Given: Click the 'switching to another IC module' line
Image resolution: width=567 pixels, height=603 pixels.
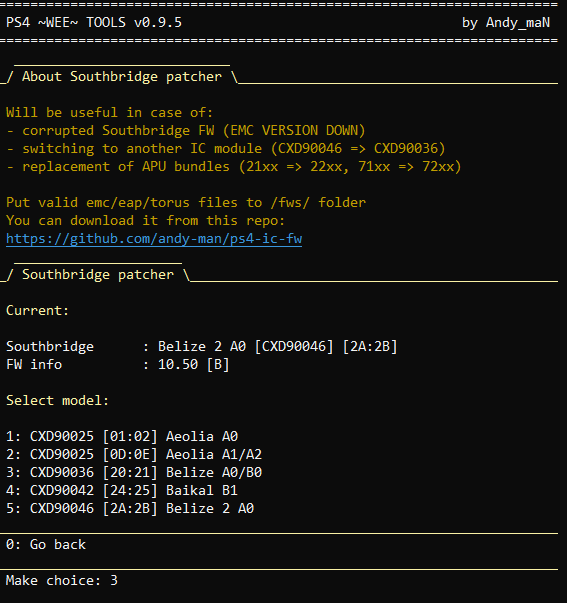Looking at the screenshot, I should (225, 149).
